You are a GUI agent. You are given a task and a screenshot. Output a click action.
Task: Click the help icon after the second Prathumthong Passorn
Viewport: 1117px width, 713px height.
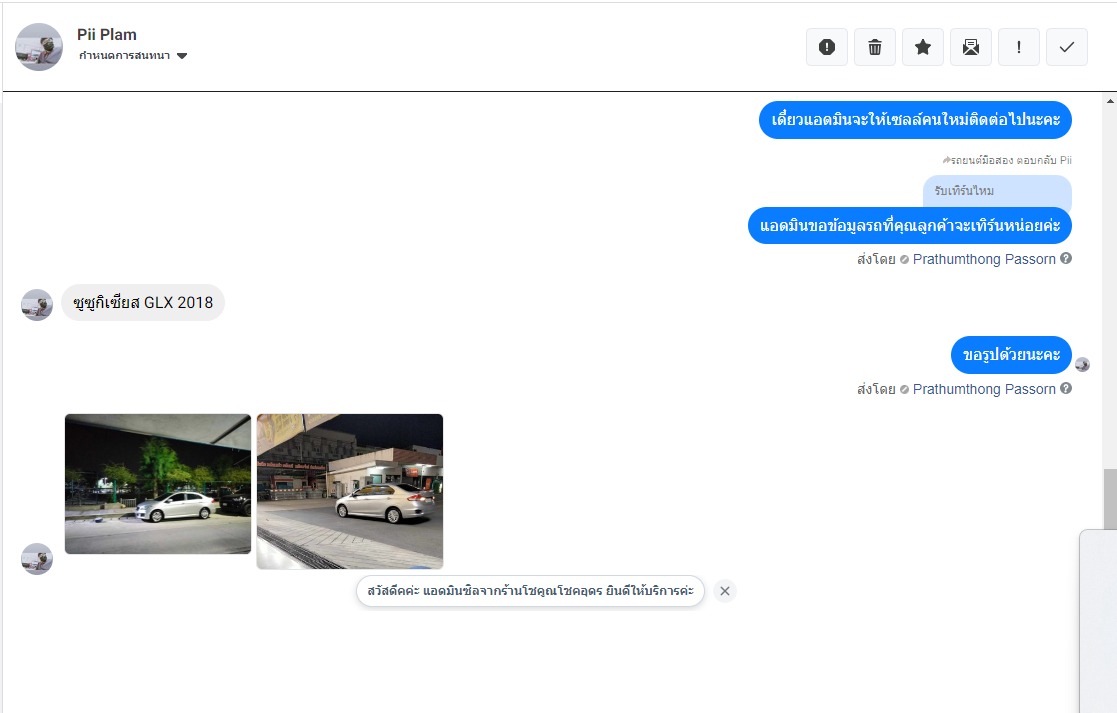pos(1066,388)
